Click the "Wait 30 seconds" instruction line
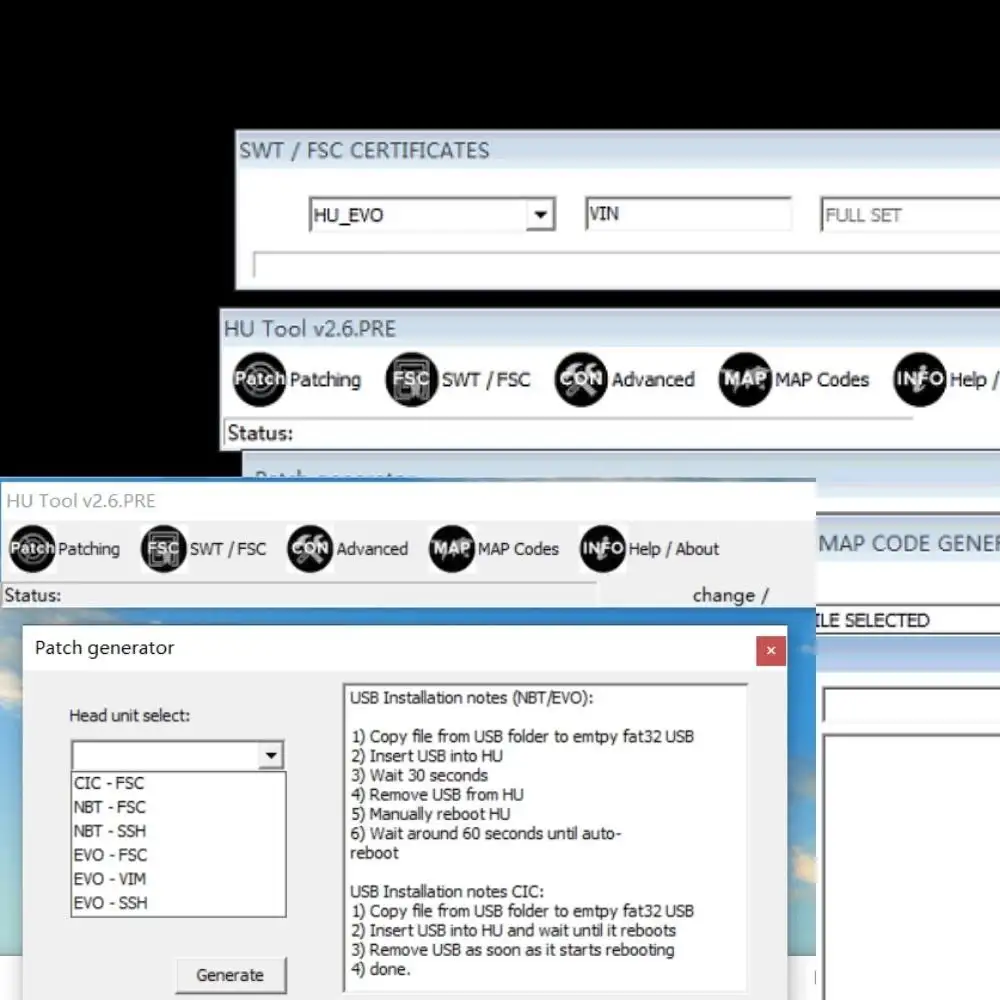This screenshot has width=1000, height=1000. pos(419,776)
